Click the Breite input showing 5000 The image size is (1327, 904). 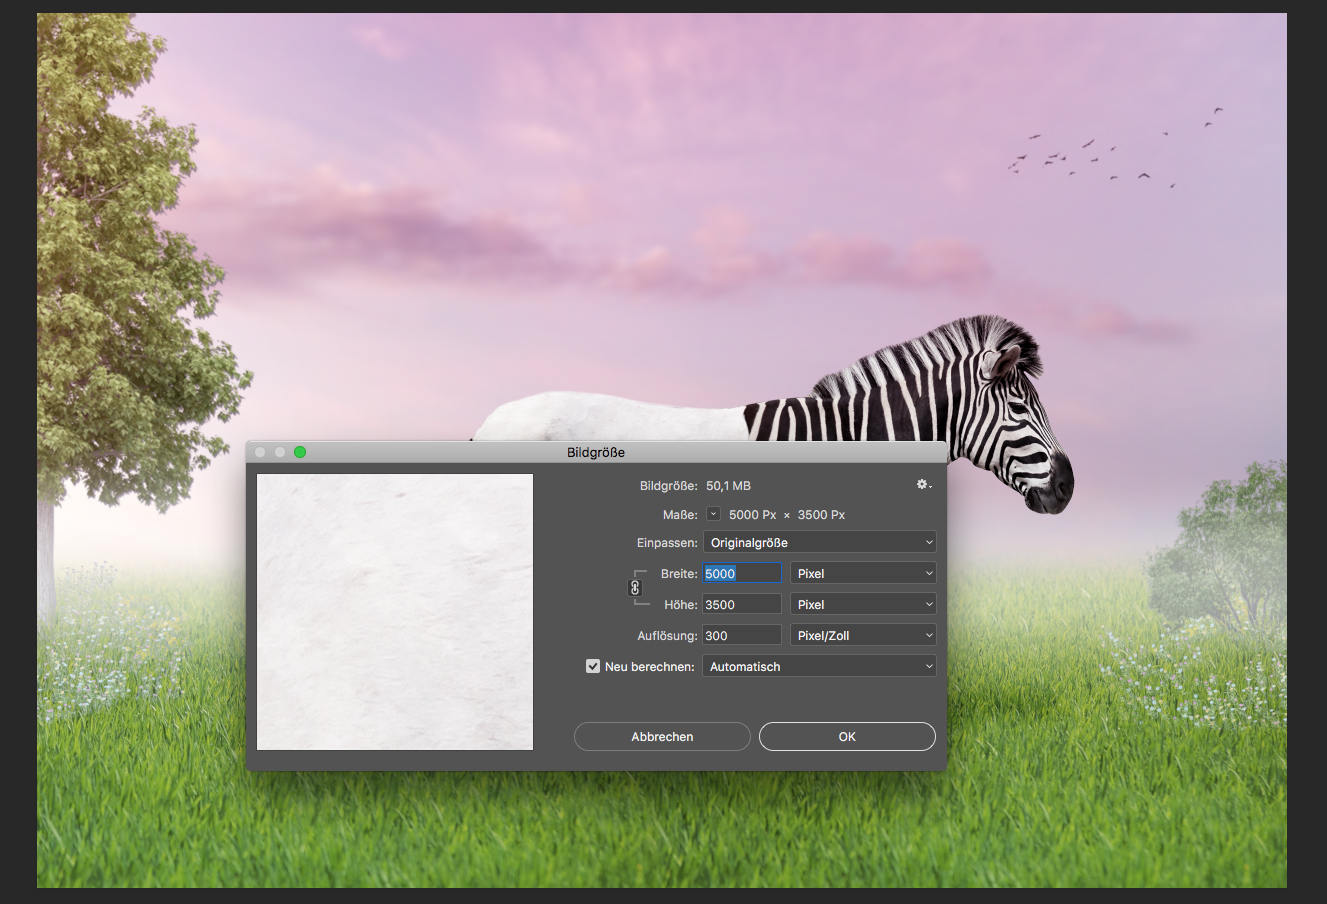pyautogui.click(x=740, y=572)
